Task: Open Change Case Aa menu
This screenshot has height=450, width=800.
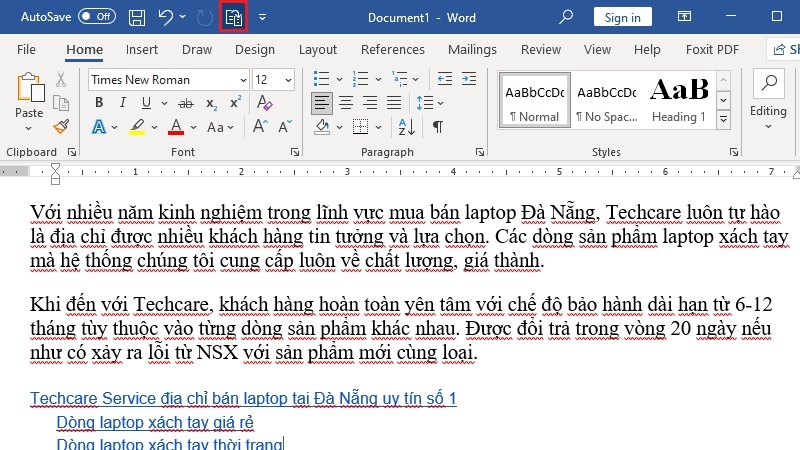Action: pyautogui.click(x=220, y=127)
